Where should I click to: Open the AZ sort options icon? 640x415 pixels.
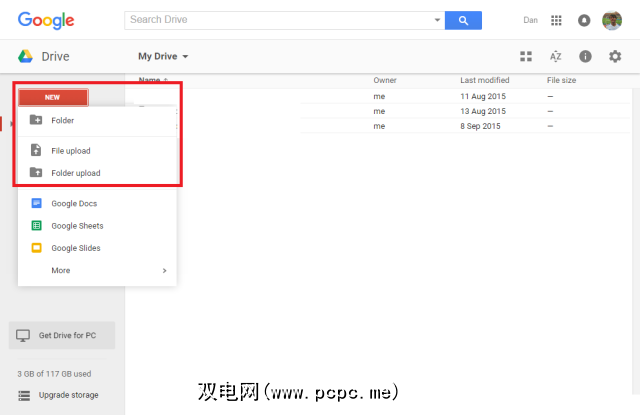pyautogui.click(x=556, y=56)
